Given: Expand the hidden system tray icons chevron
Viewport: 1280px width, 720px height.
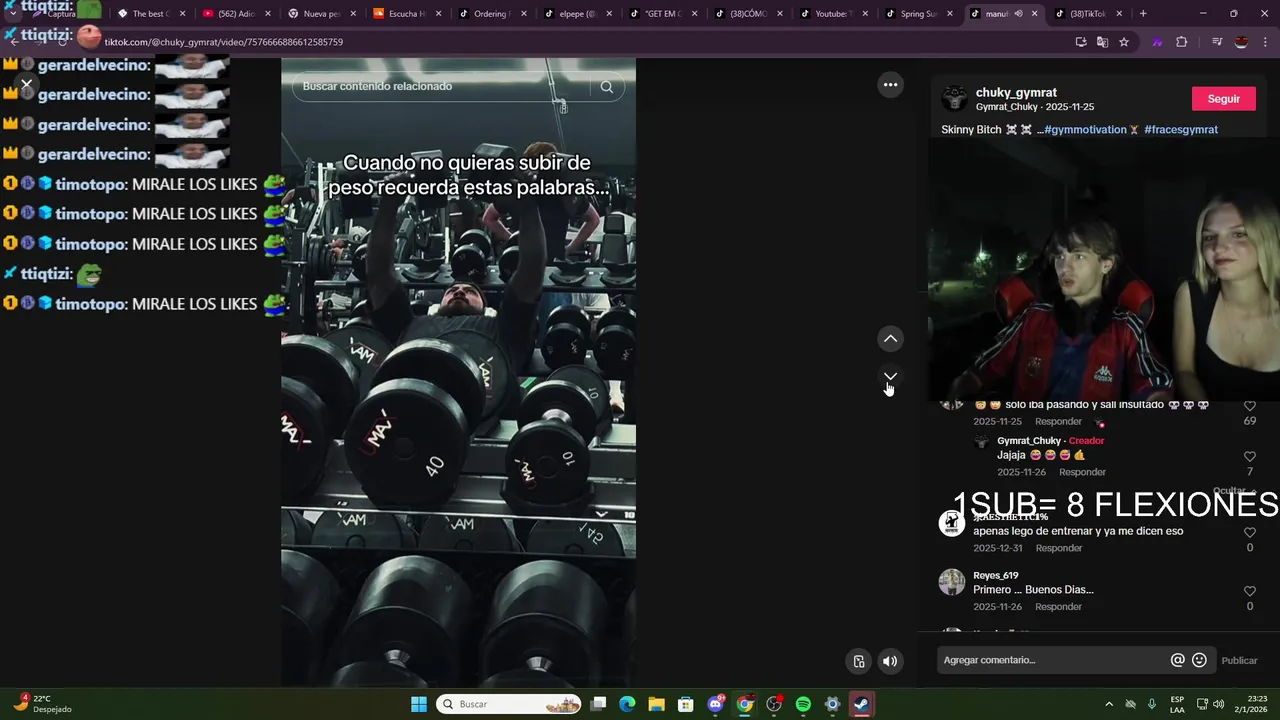Looking at the screenshot, I should point(1108,704).
